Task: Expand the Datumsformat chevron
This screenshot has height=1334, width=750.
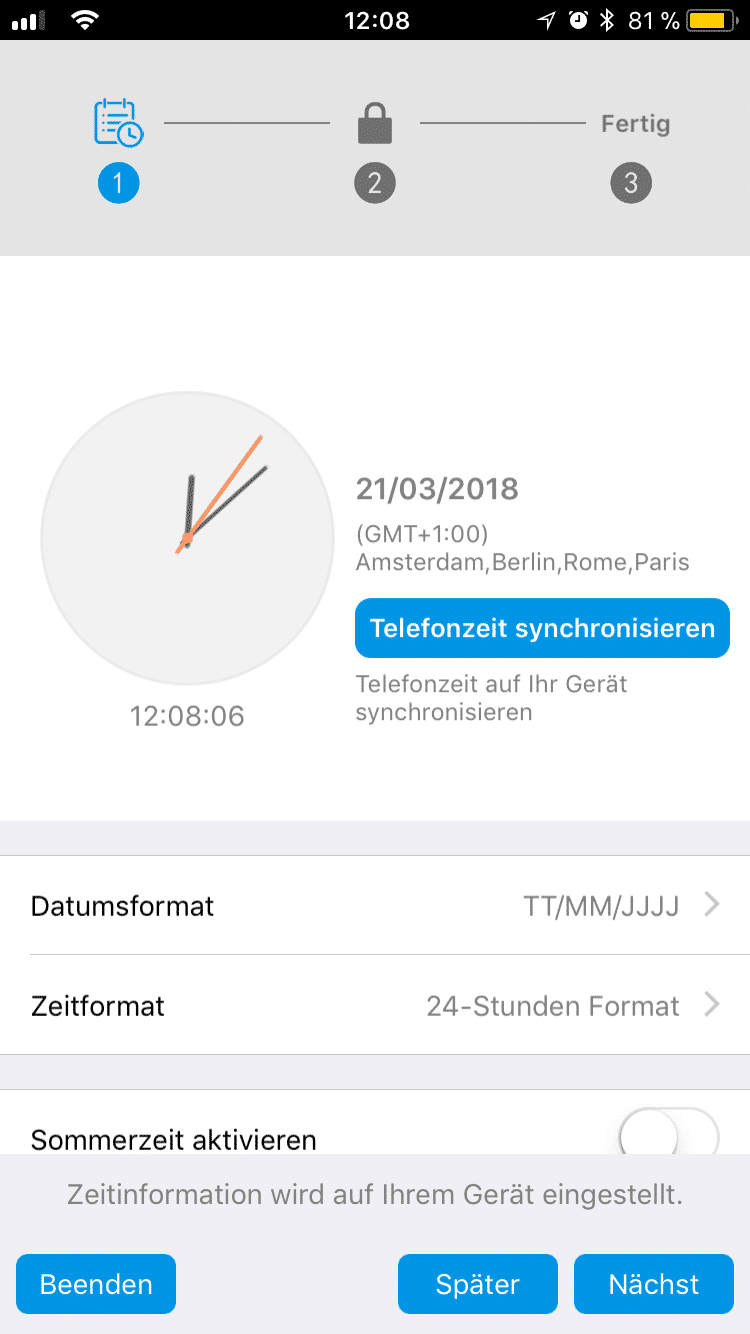Action: click(712, 905)
